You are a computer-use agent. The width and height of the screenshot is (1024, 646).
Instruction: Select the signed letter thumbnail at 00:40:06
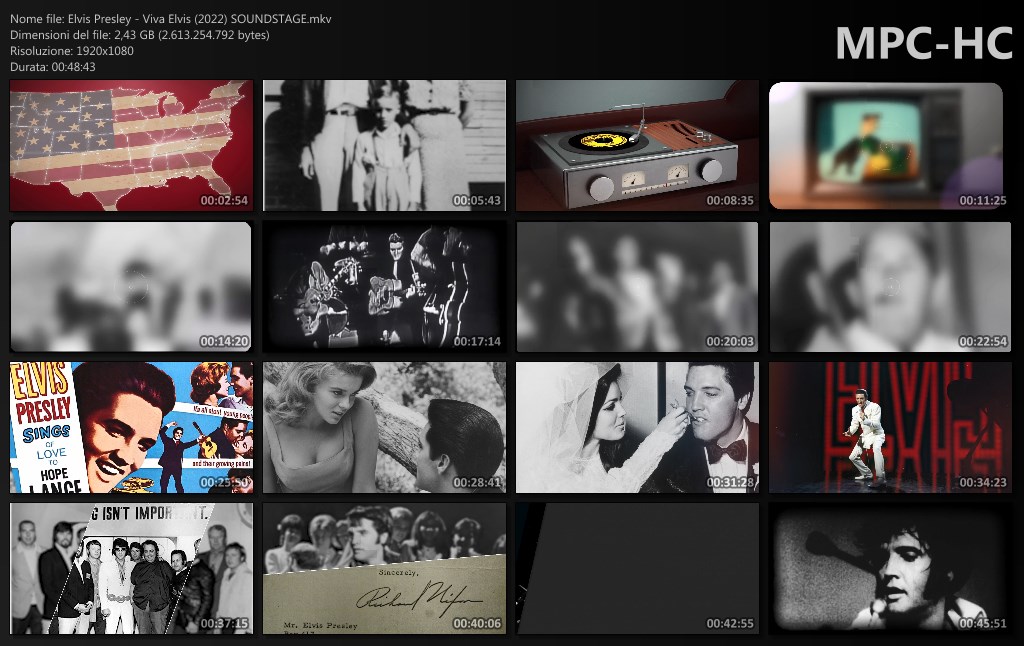(x=384, y=568)
